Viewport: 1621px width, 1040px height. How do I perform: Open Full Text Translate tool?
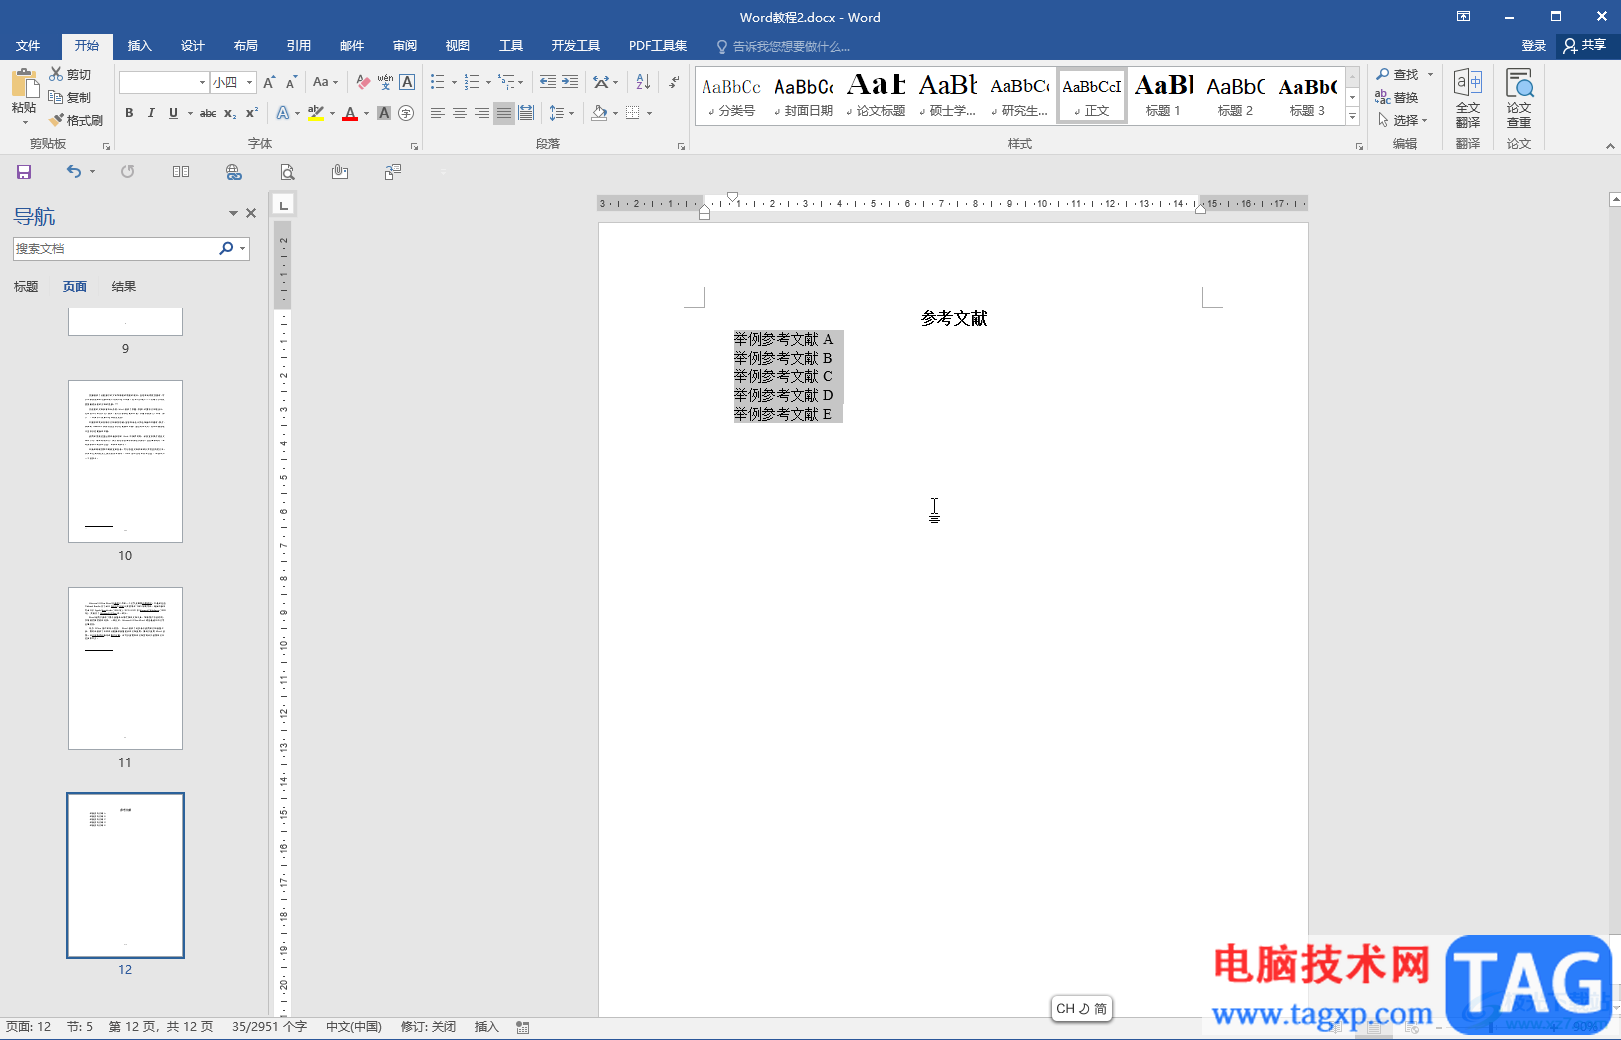pyautogui.click(x=1468, y=98)
